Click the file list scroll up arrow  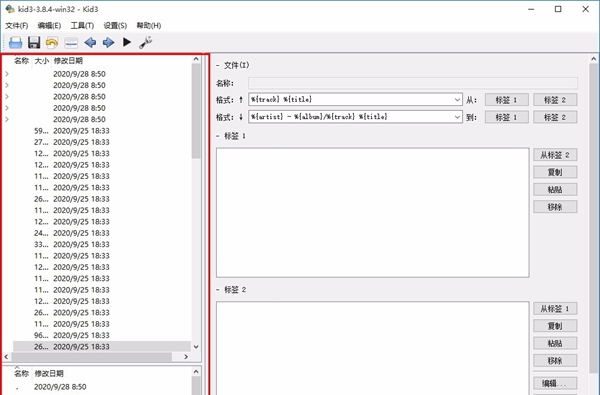[196, 59]
